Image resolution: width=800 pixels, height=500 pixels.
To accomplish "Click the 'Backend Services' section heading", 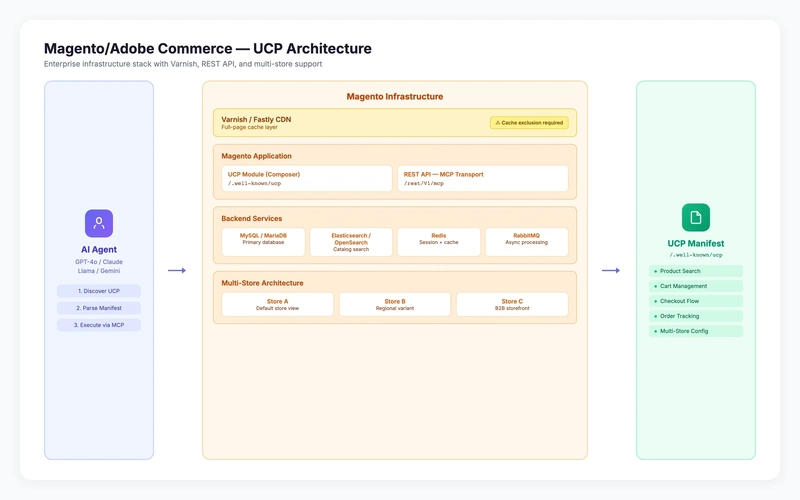I will coord(252,218).
